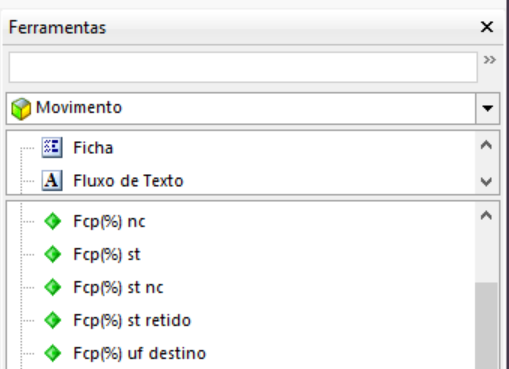Click green diamond icon beside Fcp(%) st

click(x=53, y=254)
